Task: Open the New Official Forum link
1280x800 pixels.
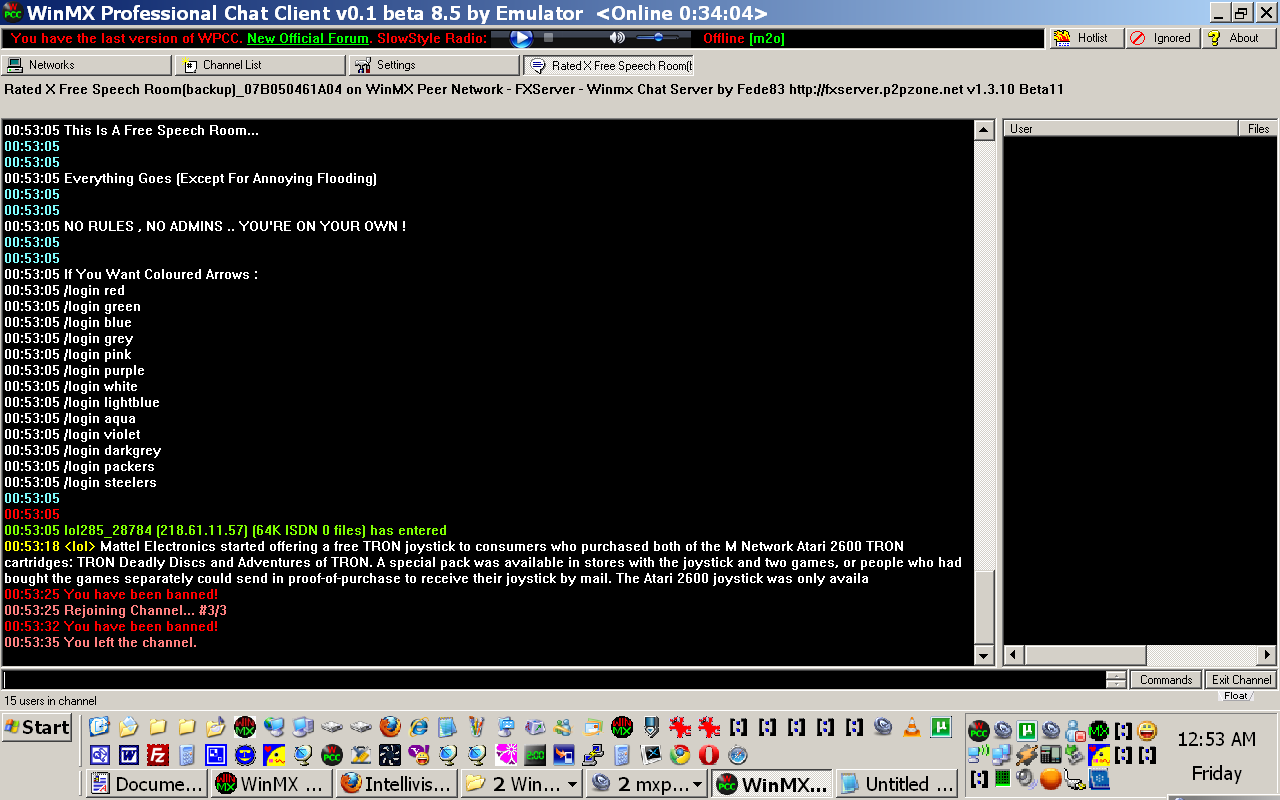Action: [308, 38]
